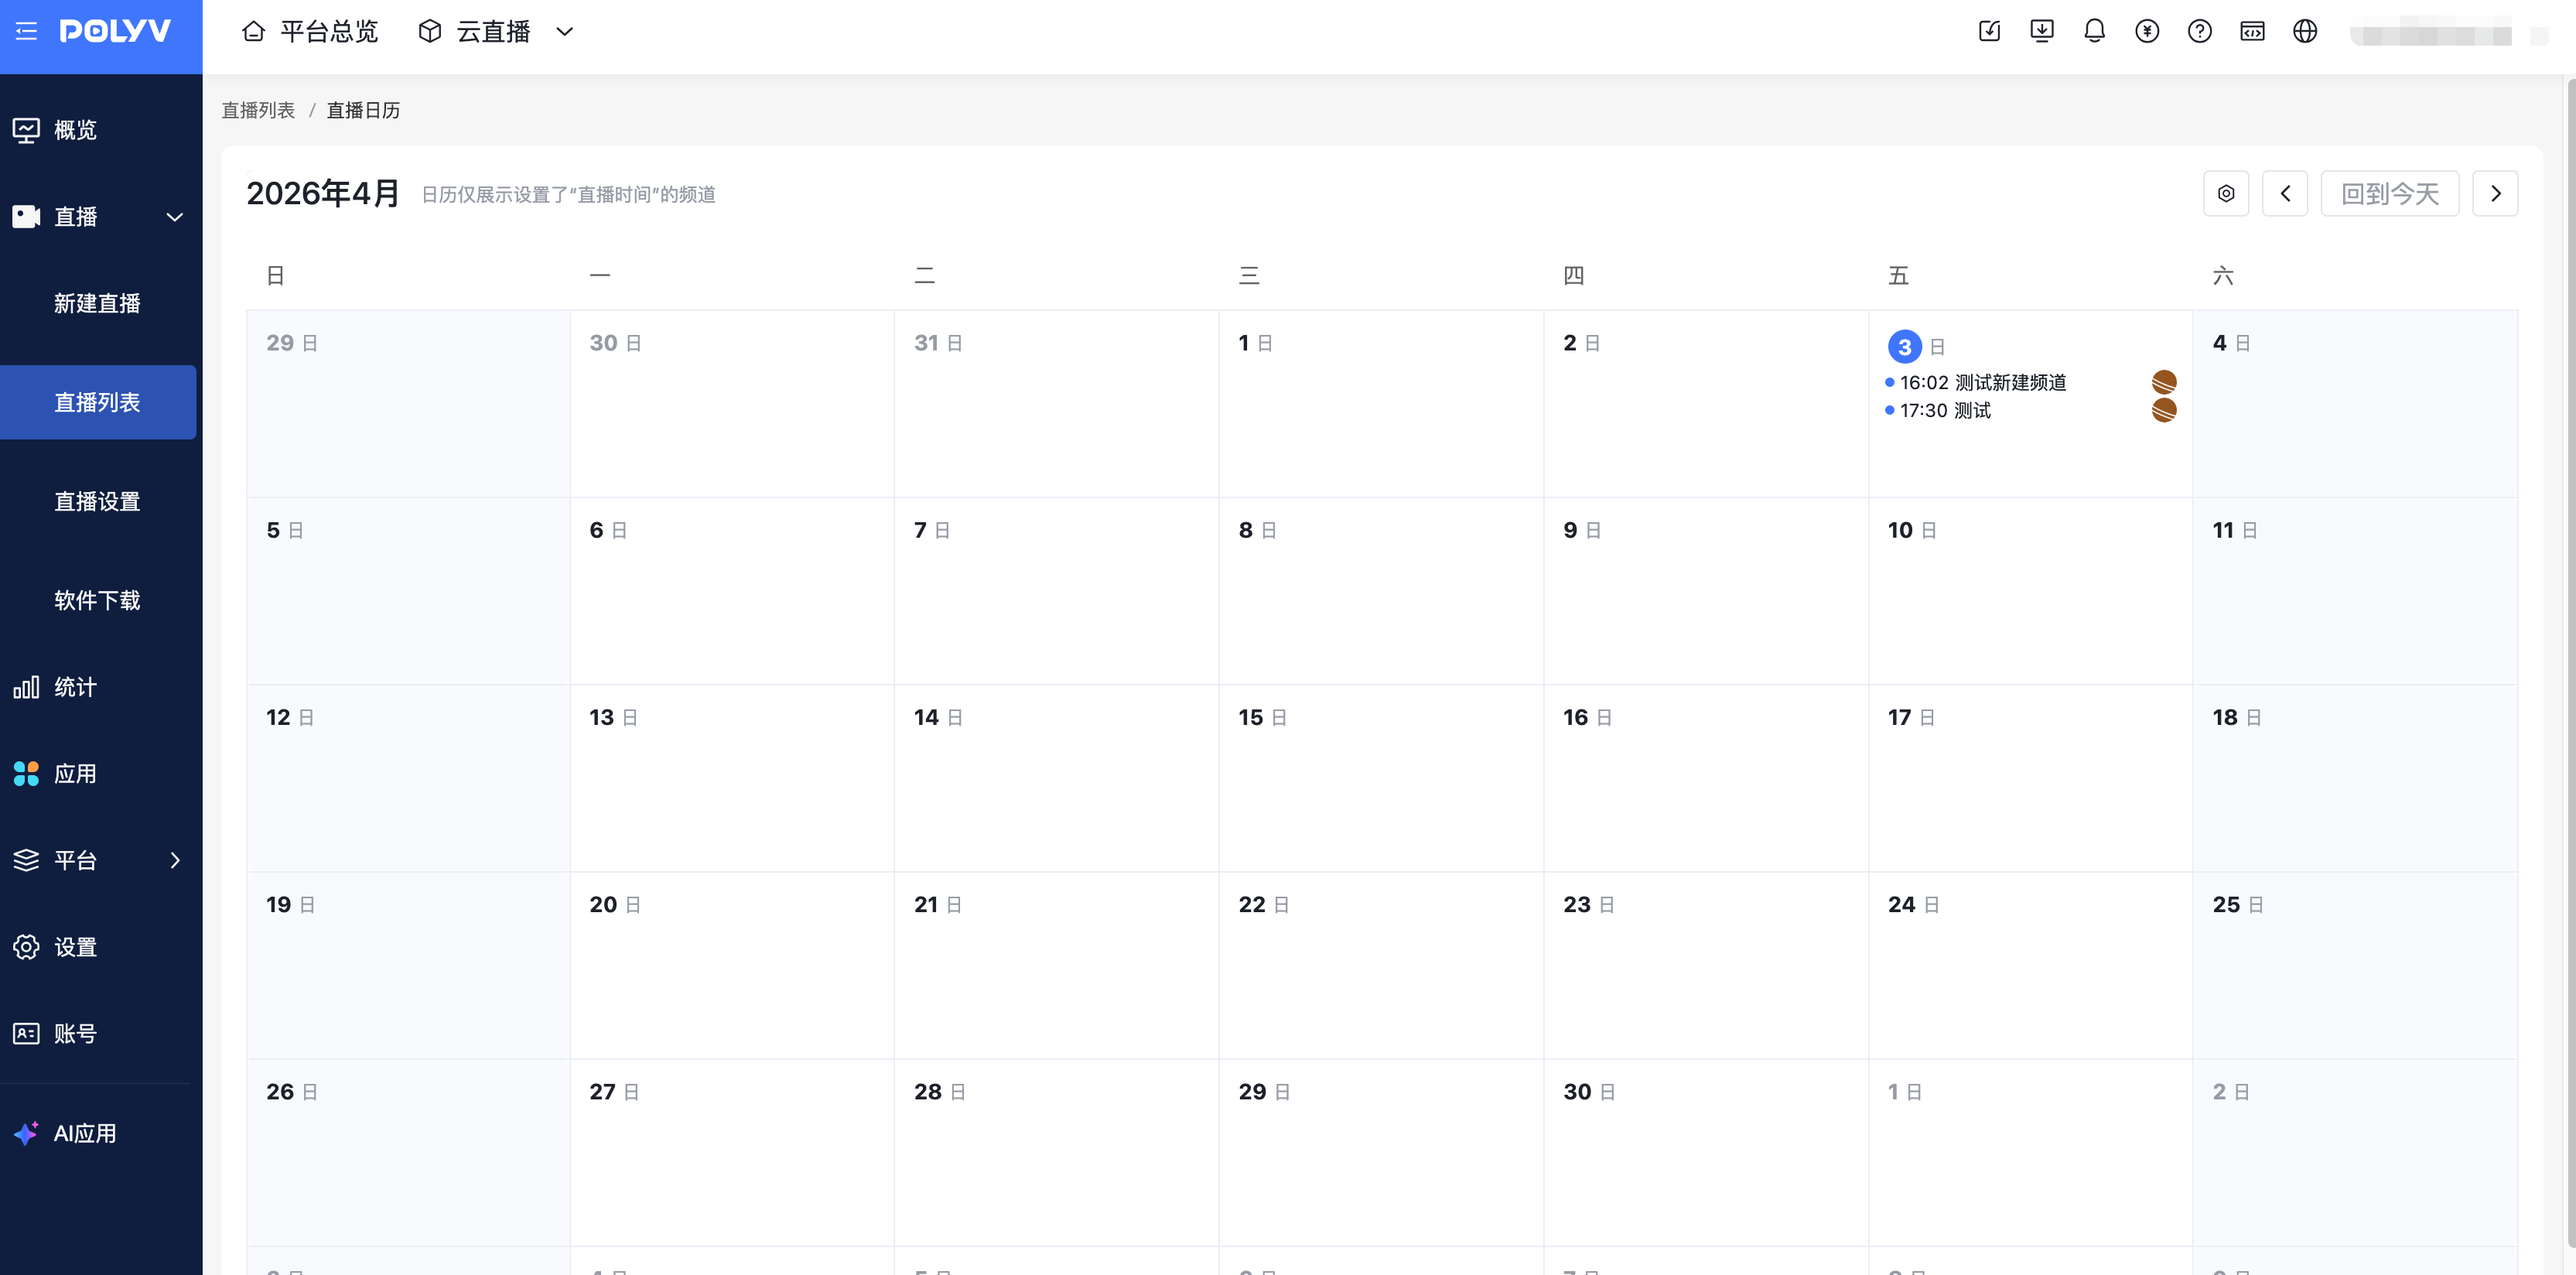2576x1275 pixels.
Task: Open the download center icon
Action: click(2042, 31)
